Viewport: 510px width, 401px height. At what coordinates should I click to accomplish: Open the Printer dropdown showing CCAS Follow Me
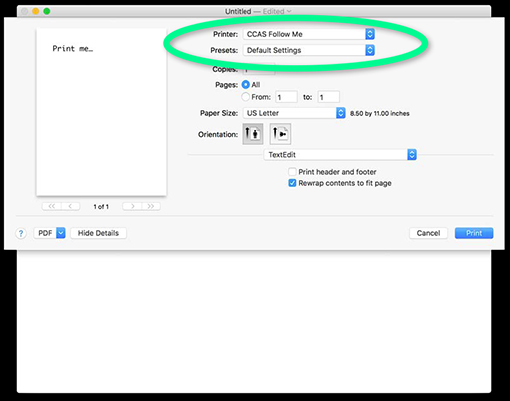pos(309,34)
